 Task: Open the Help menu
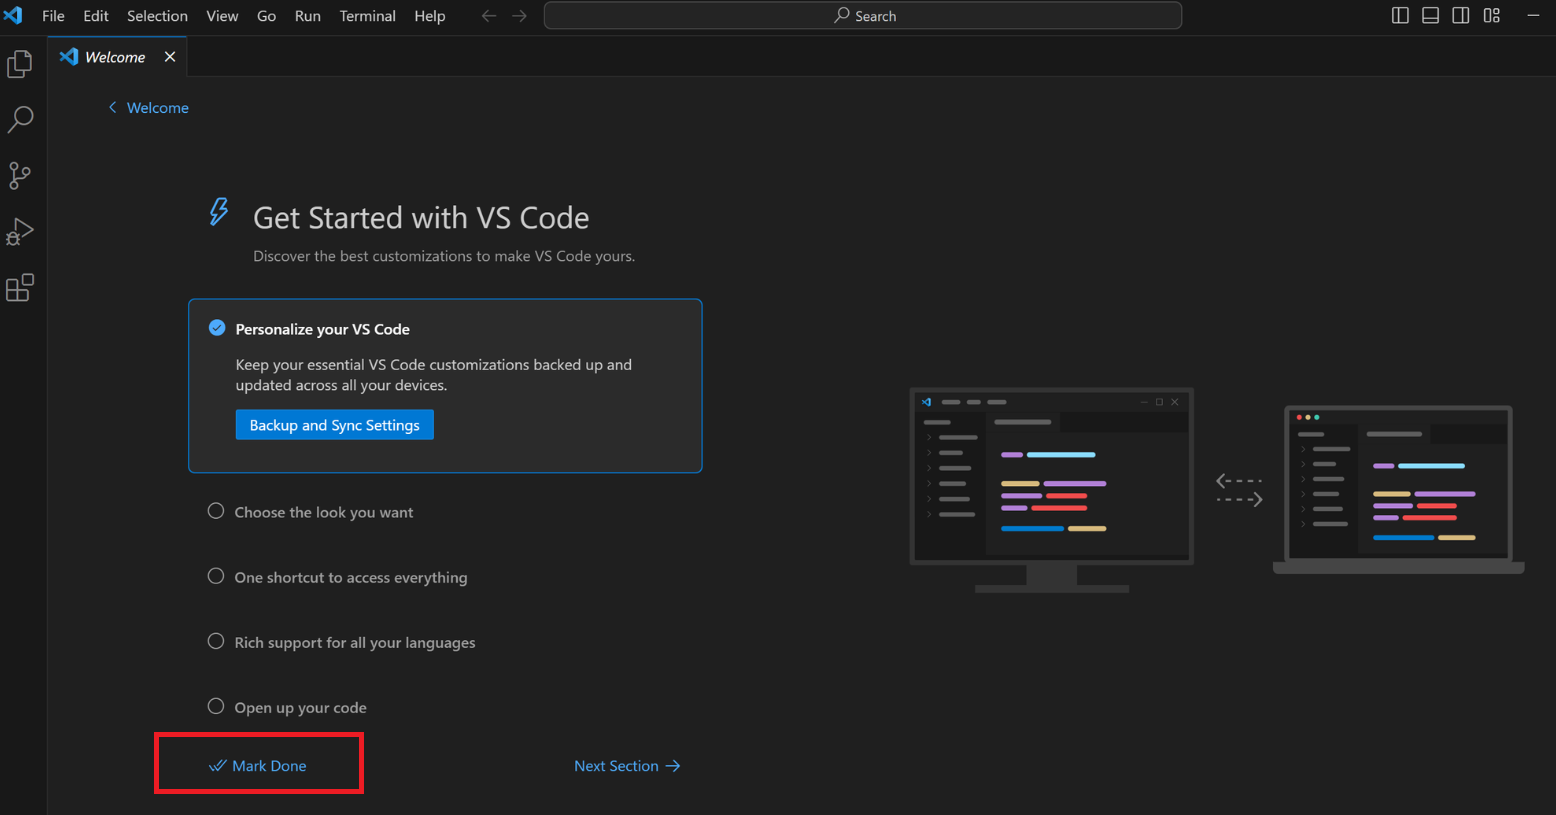click(x=430, y=16)
